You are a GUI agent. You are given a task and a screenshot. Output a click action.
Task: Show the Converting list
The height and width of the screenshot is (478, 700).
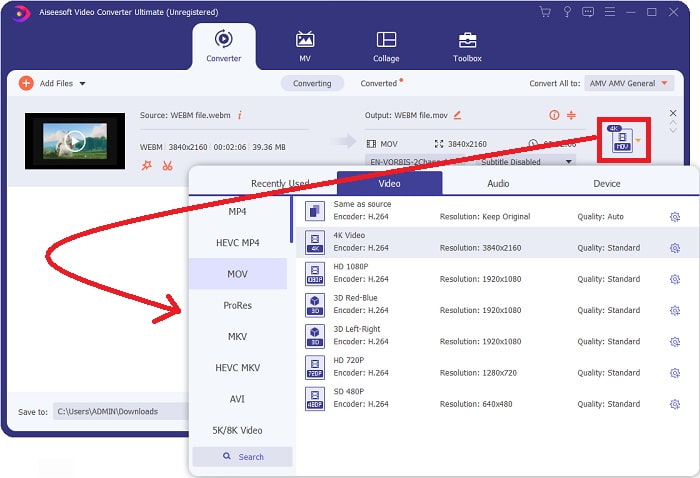tap(312, 83)
